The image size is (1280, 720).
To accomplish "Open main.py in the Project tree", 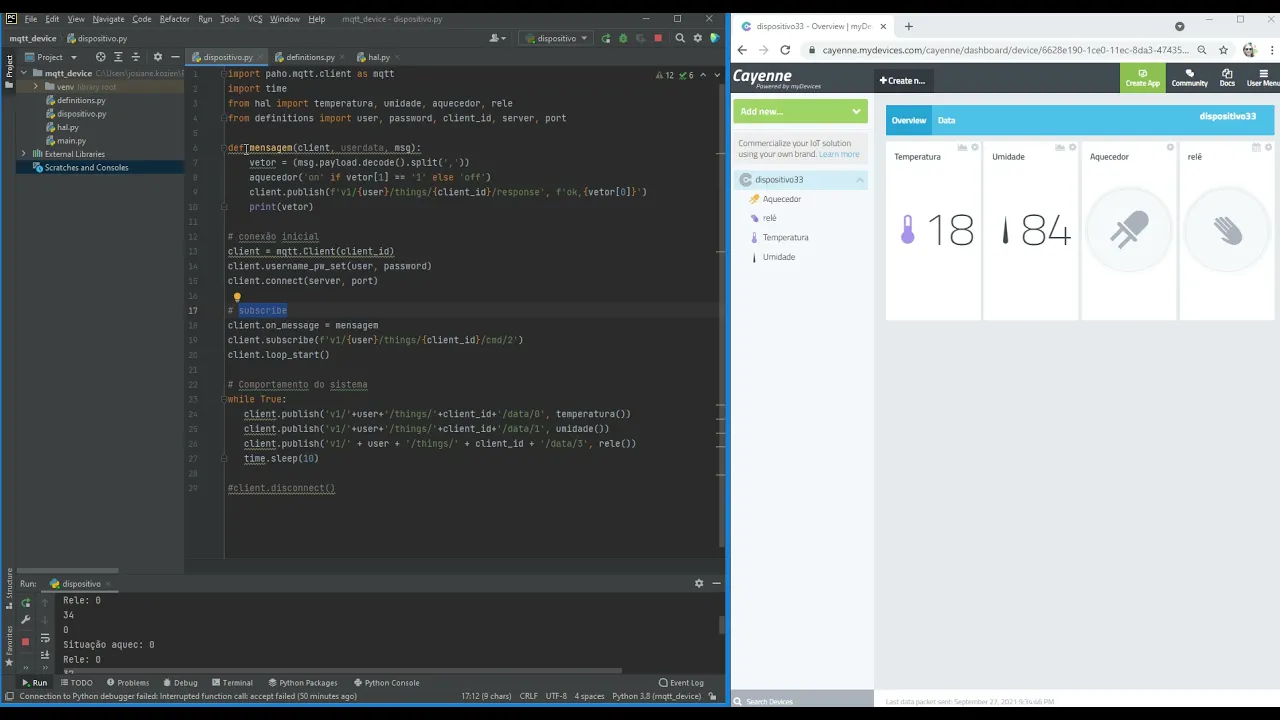I will (71, 141).
